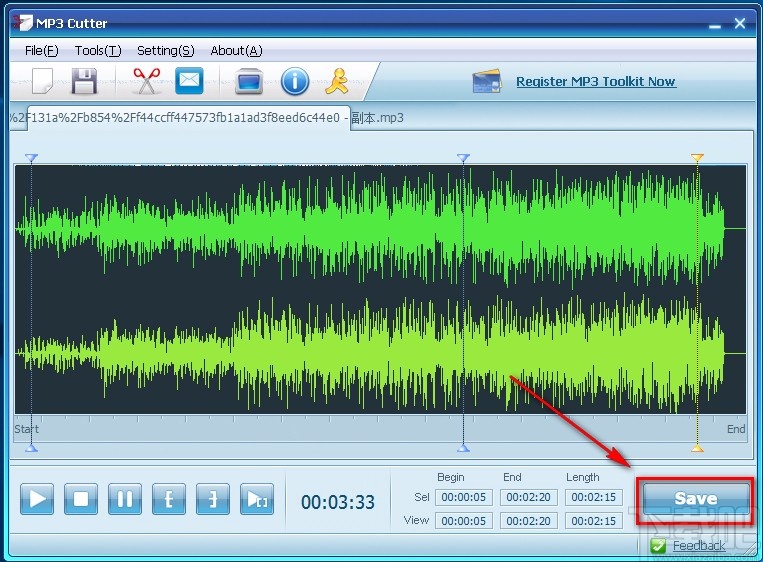This screenshot has height=562, width=763.
Task: Click the 00:03:33 time display
Action: point(338,502)
